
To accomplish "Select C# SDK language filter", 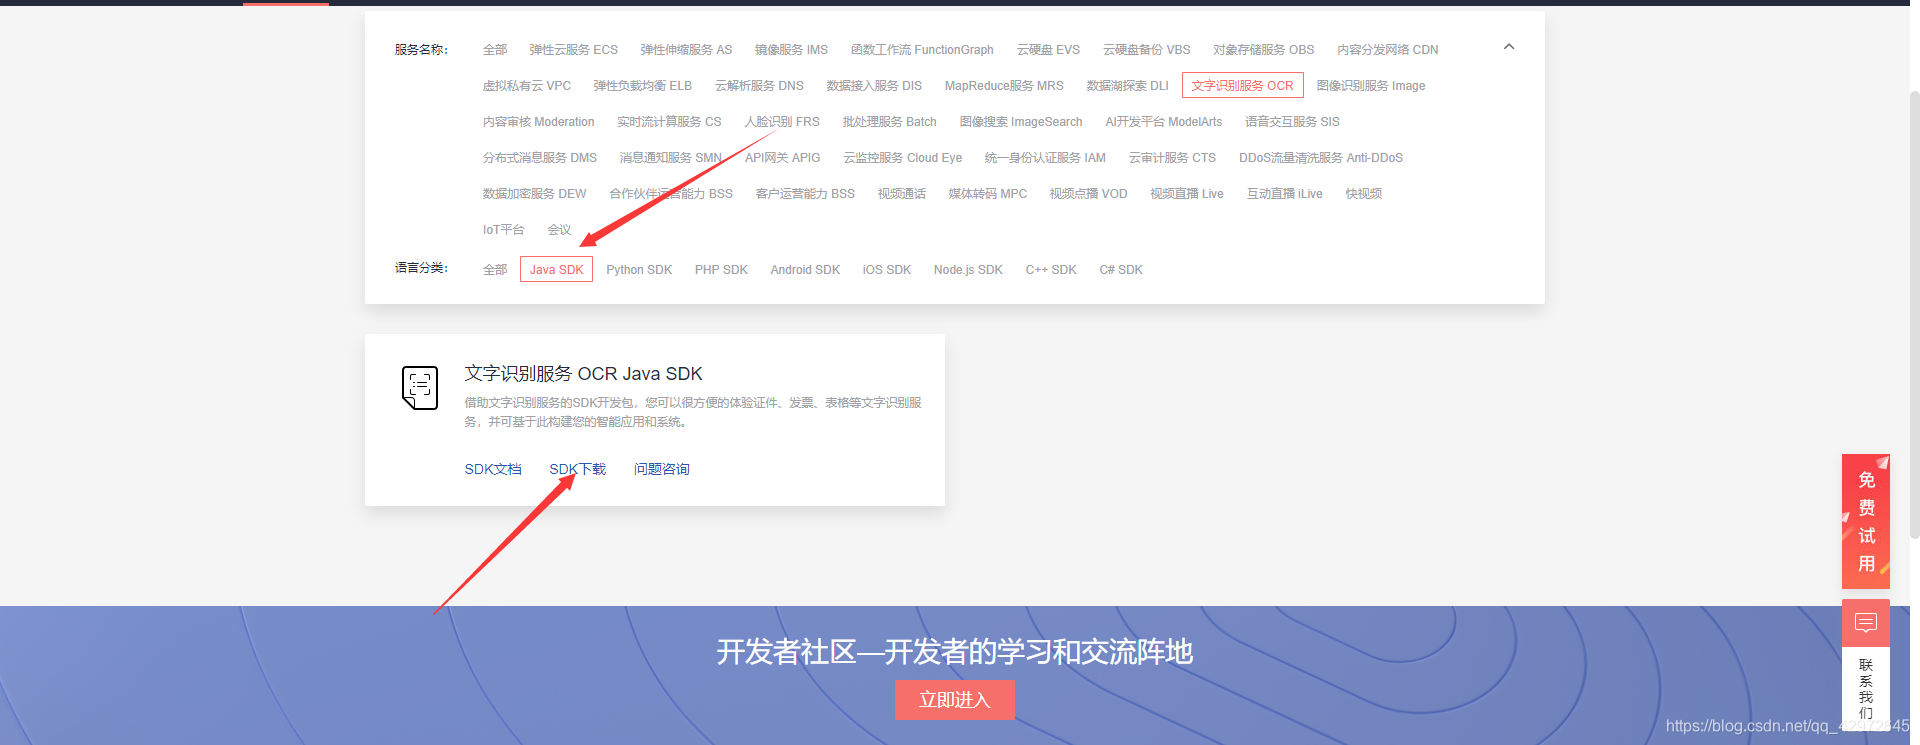I will (x=1121, y=270).
